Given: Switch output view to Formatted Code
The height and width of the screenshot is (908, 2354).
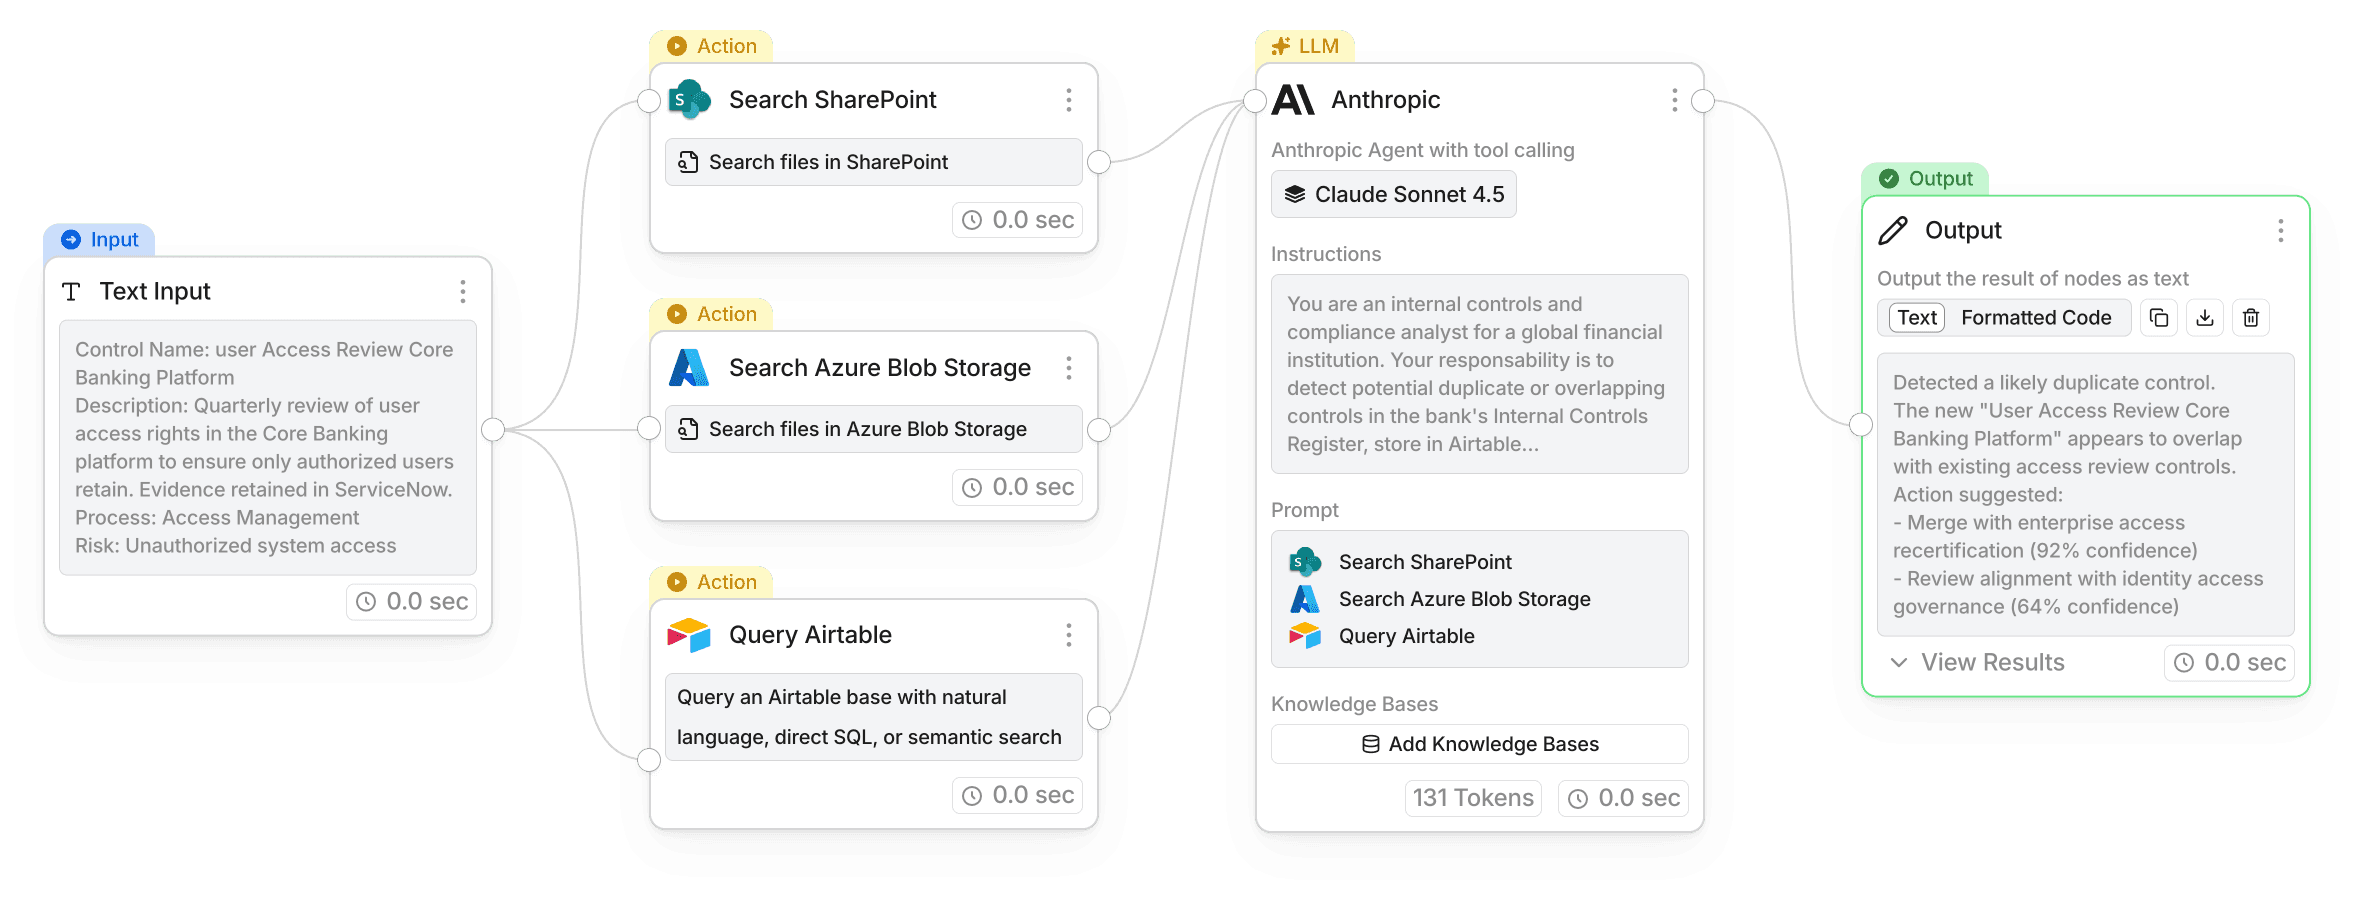Looking at the screenshot, I should tap(2036, 318).
